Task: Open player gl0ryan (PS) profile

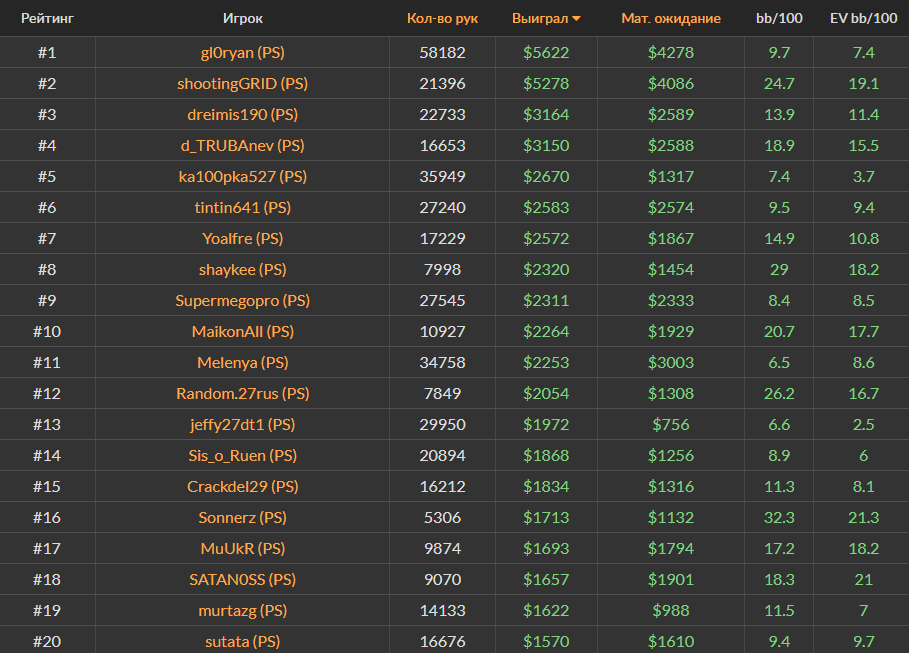Action: point(242,52)
